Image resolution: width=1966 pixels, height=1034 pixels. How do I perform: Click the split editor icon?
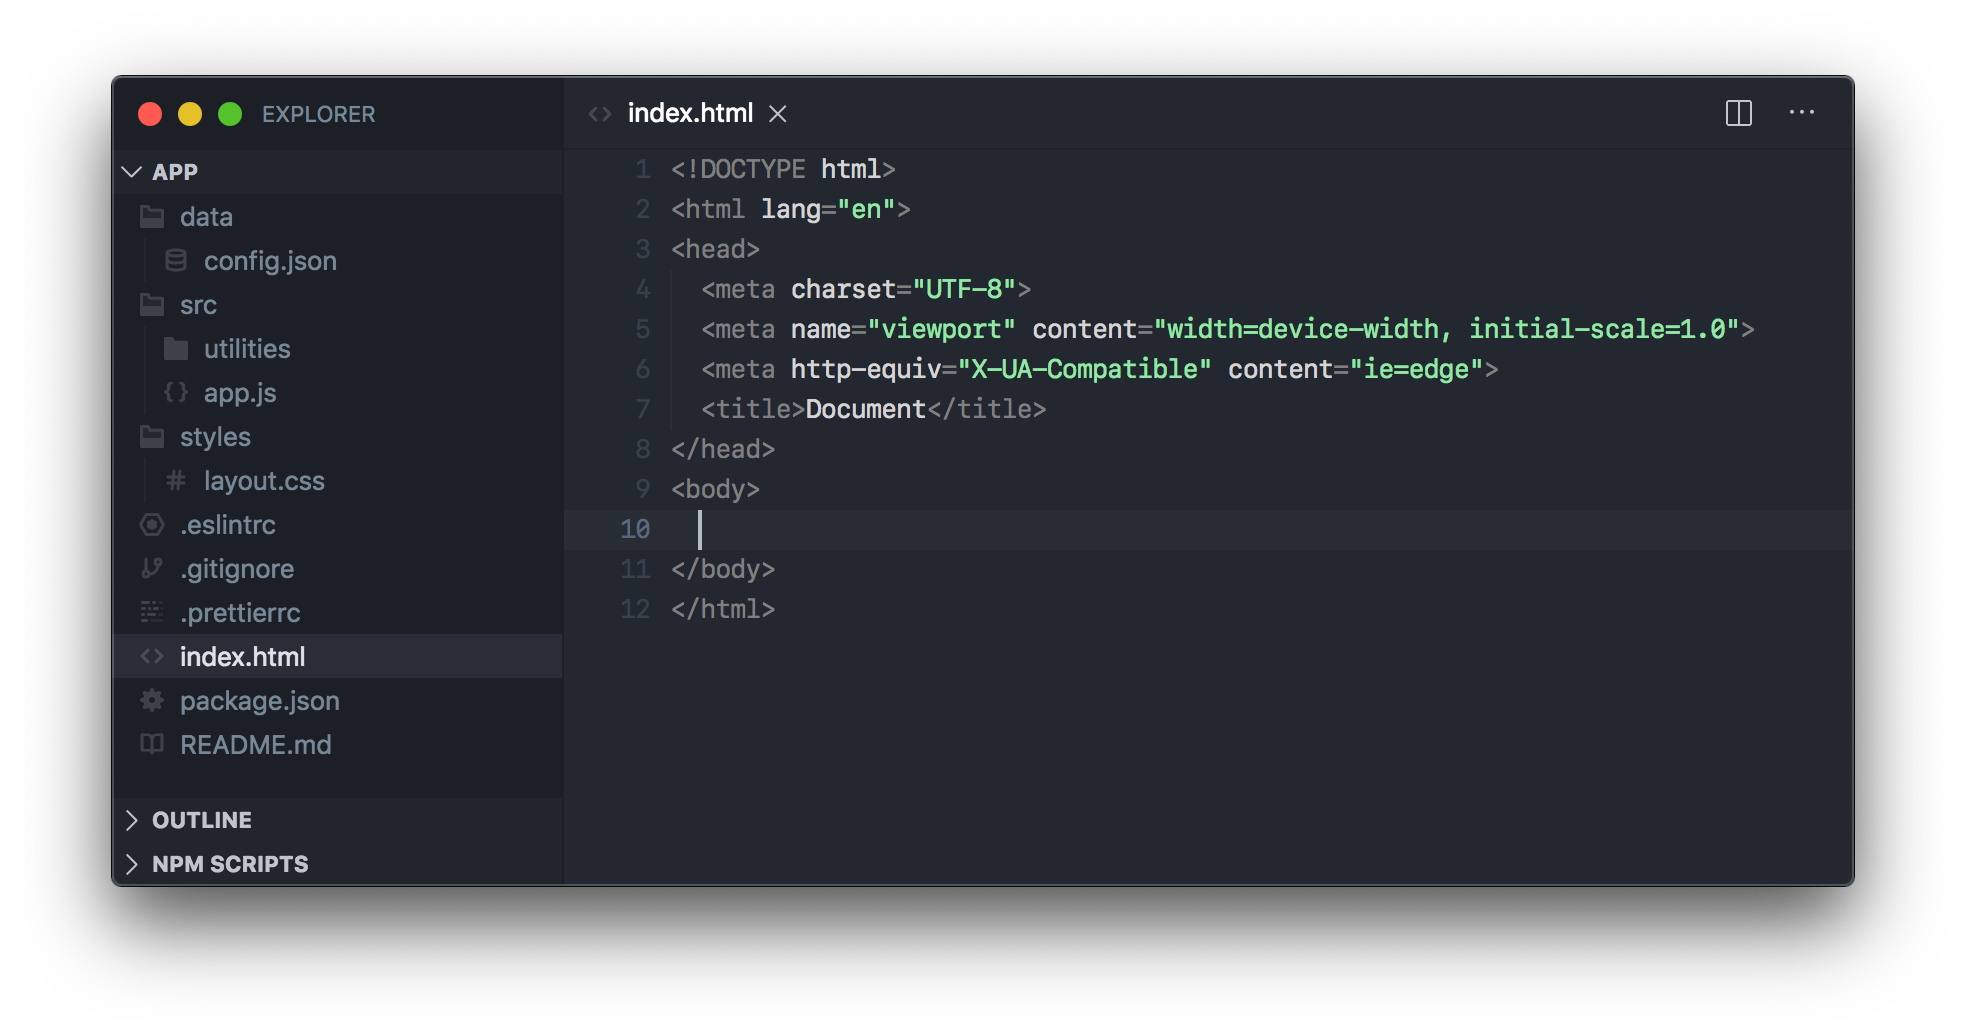1738,113
